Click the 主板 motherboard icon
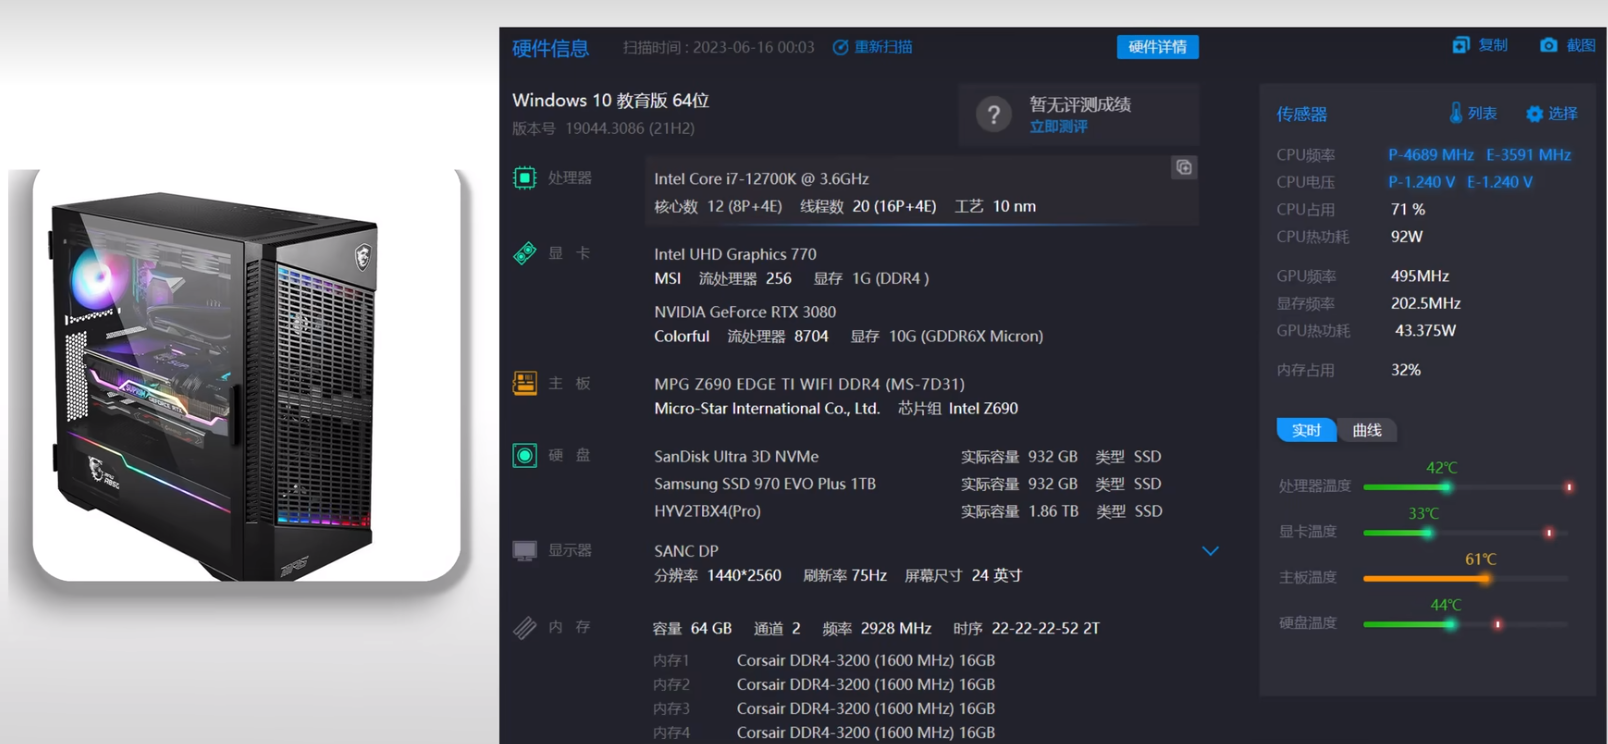The height and width of the screenshot is (744, 1608). pos(525,383)
